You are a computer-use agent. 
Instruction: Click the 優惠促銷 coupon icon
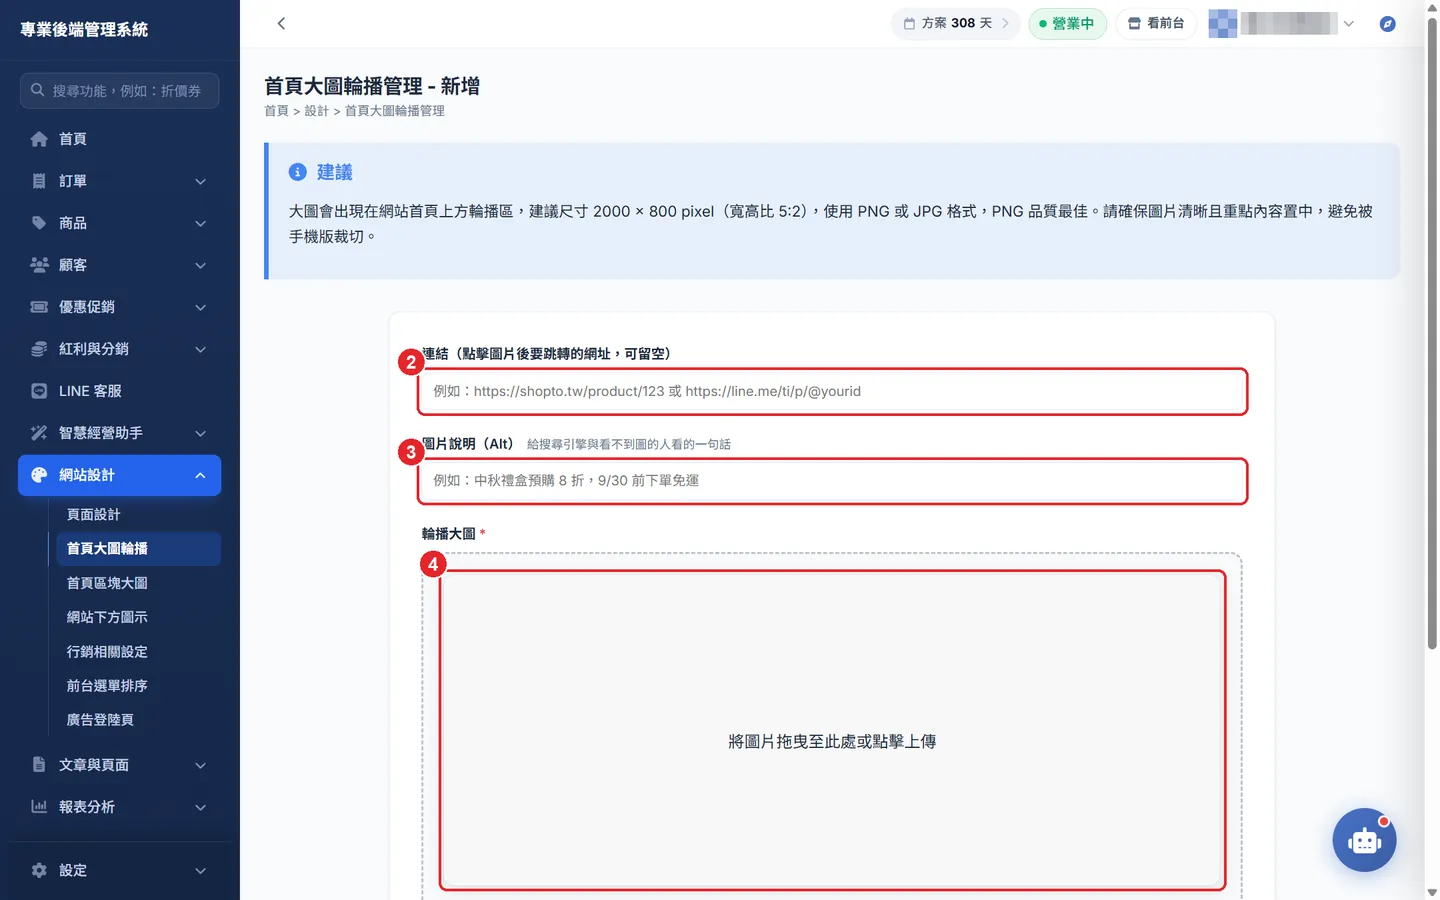(x=39, y=307)
